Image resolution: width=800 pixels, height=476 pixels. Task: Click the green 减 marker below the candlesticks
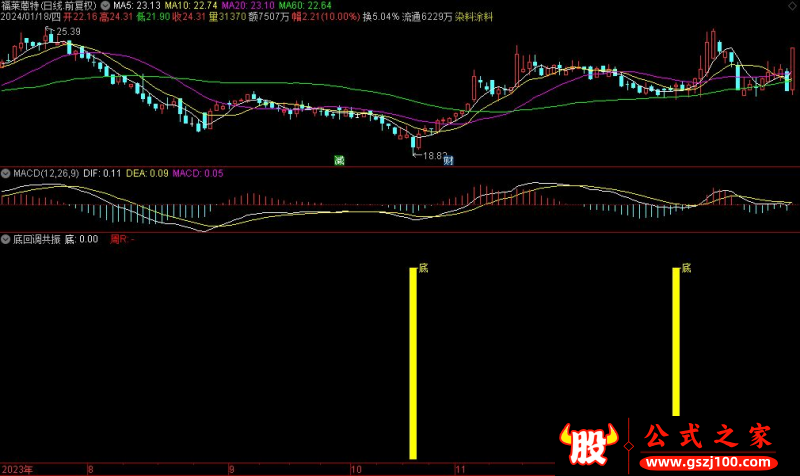tap(339, 160)
